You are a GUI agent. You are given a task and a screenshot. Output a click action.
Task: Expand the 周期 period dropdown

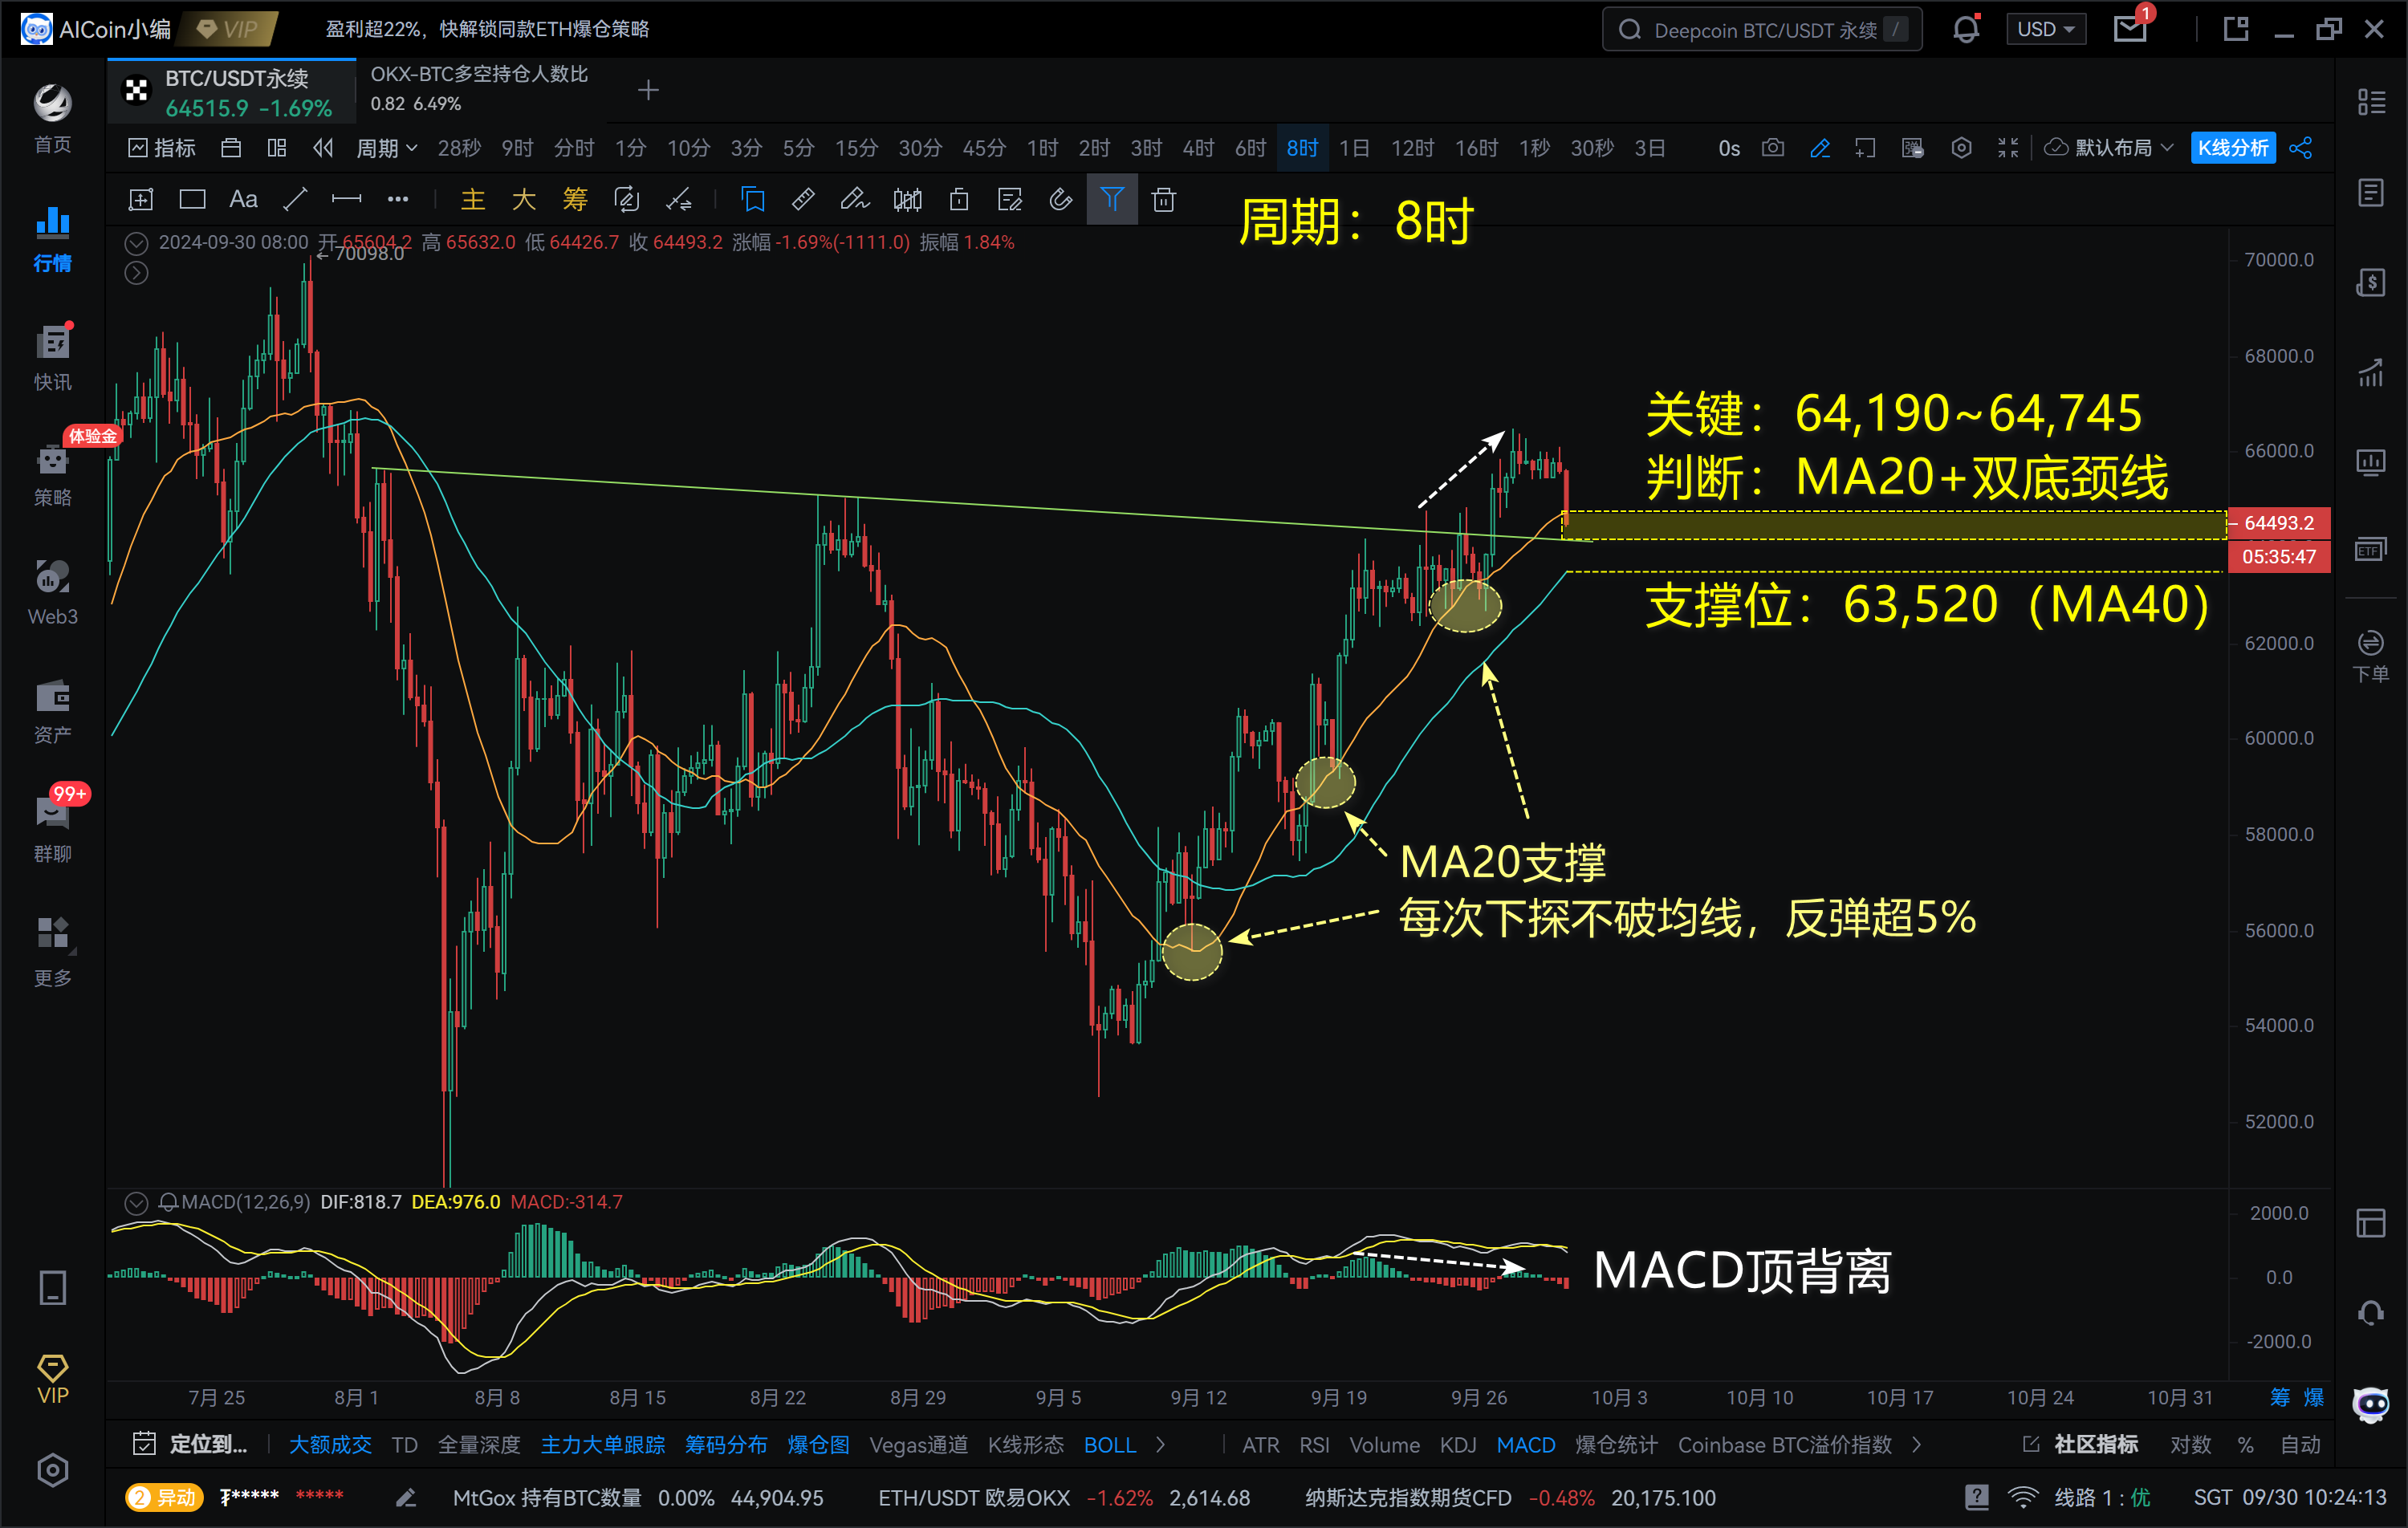tap(387, 148)
